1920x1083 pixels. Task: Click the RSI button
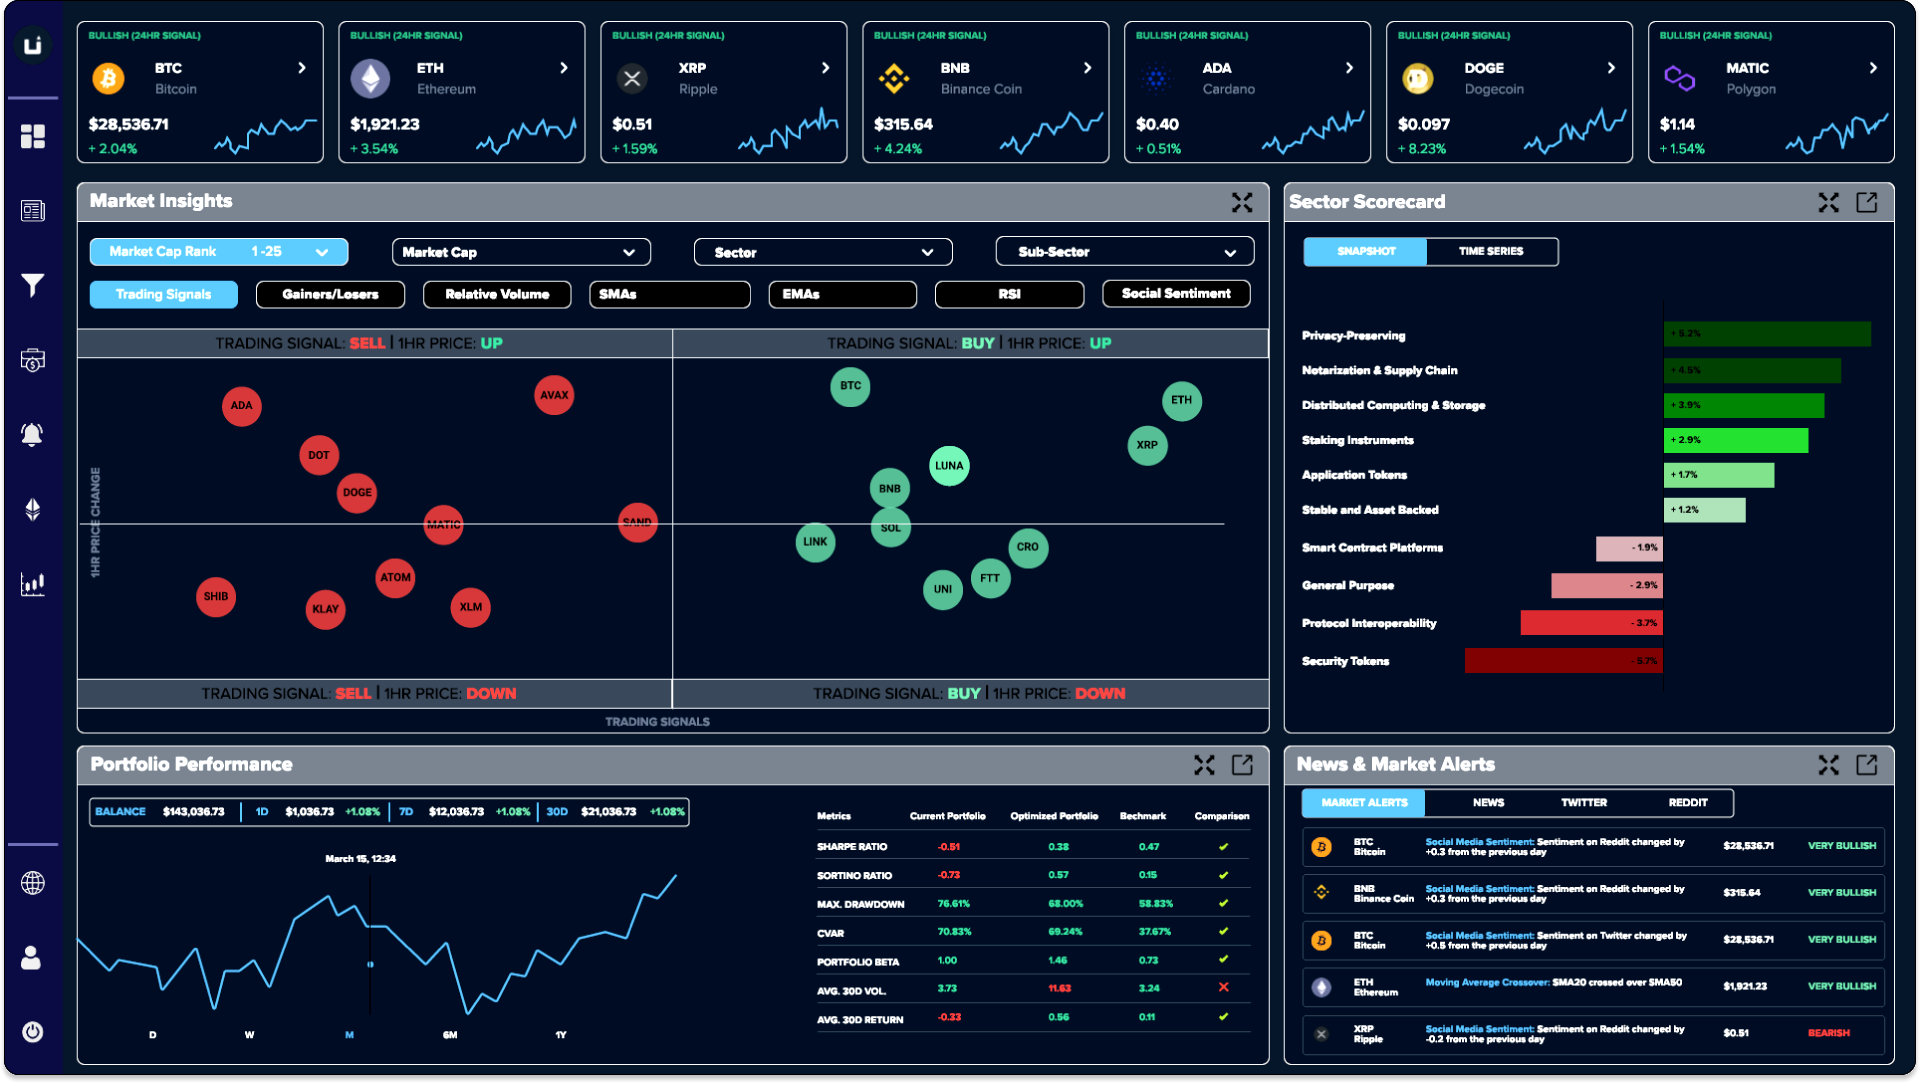pyautogui.click(x=1009, y=294)
